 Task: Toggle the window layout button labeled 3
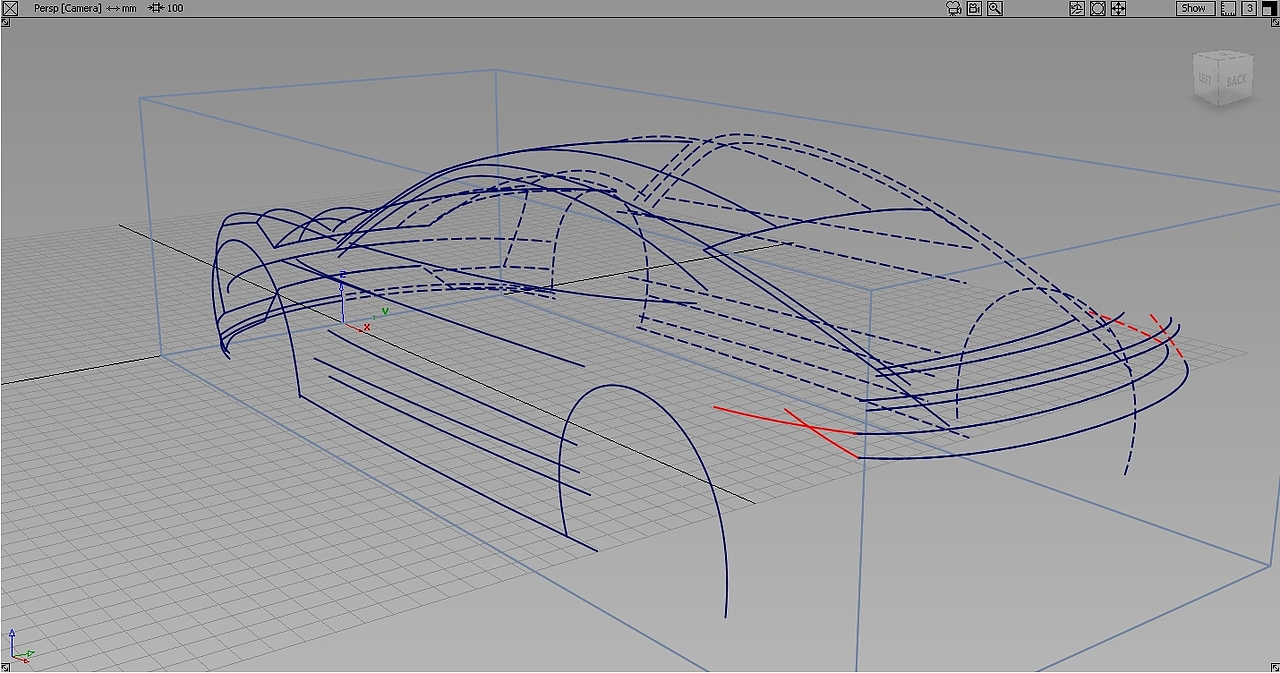[x=1249, y=8]
